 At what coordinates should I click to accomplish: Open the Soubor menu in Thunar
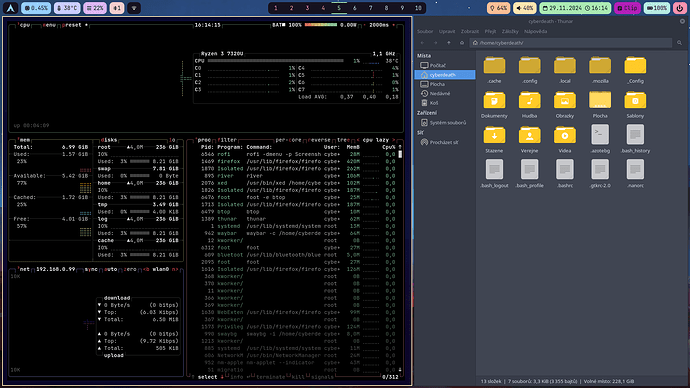(425, 31)
